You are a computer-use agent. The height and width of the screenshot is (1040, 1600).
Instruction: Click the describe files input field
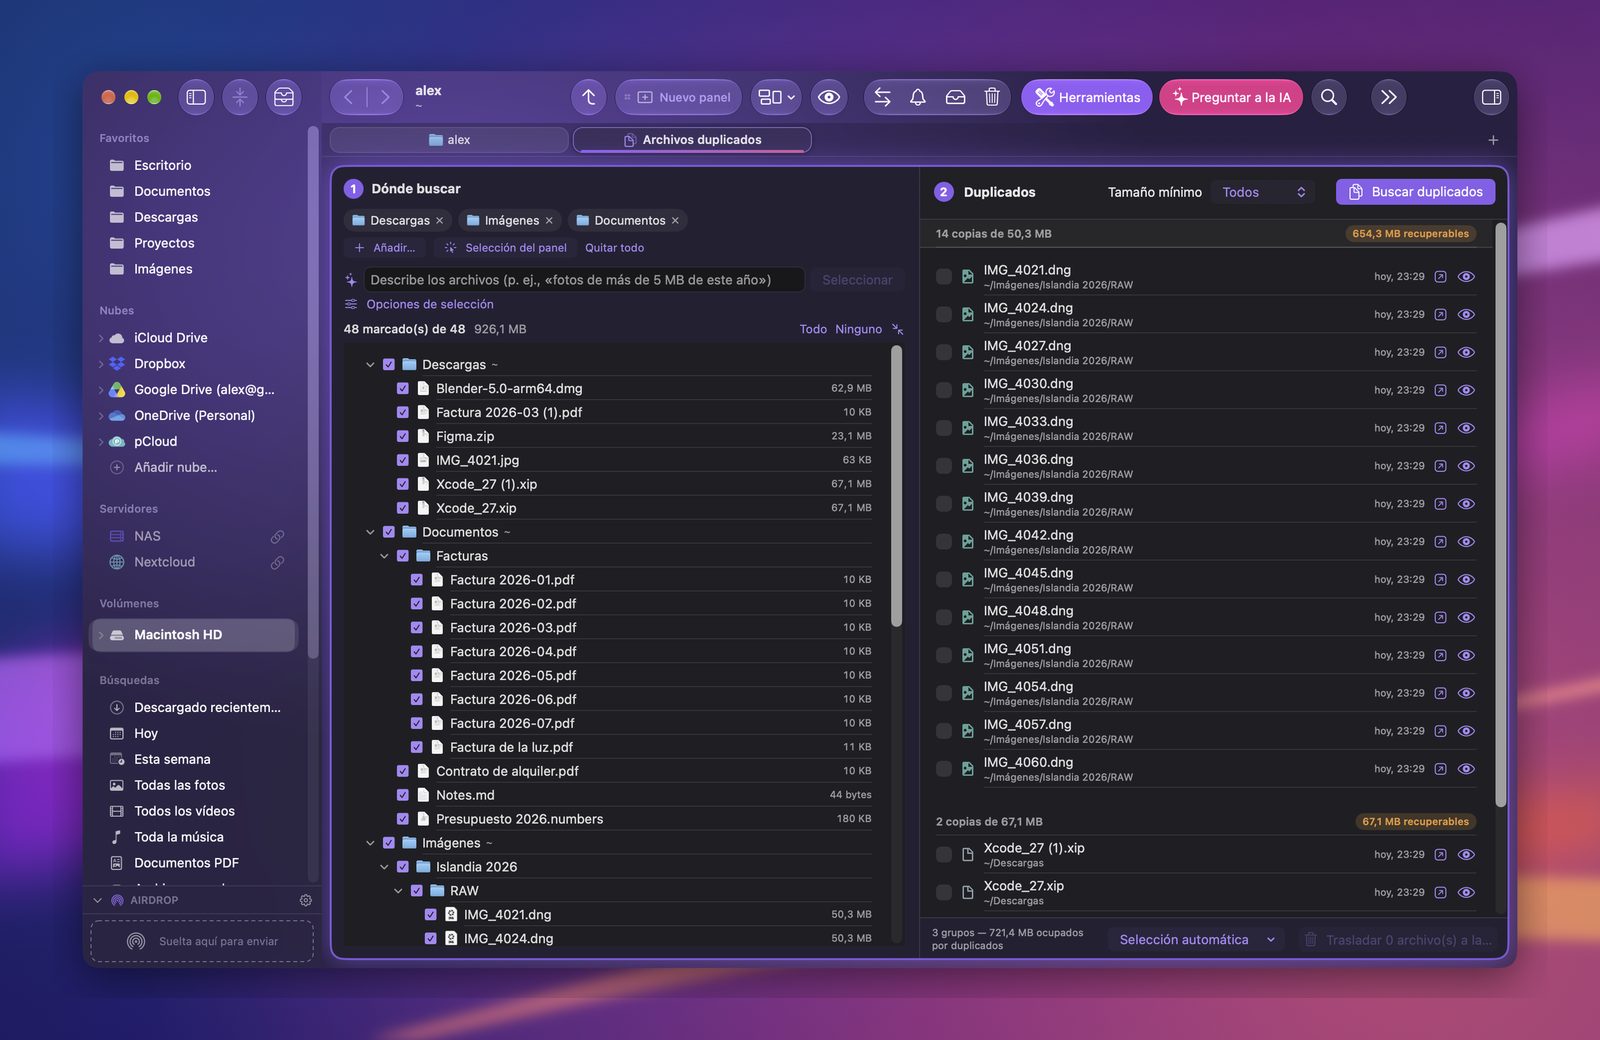tap(584, 280)
